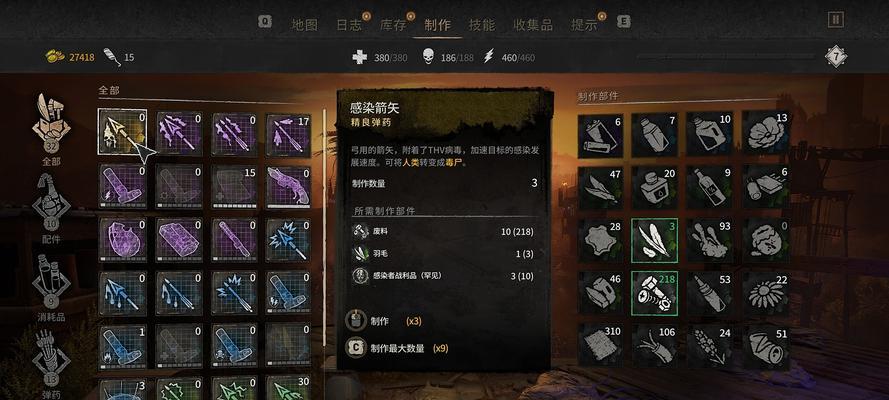
Task: Open the 配件 category in sidebar
Action: click(51, 203)
